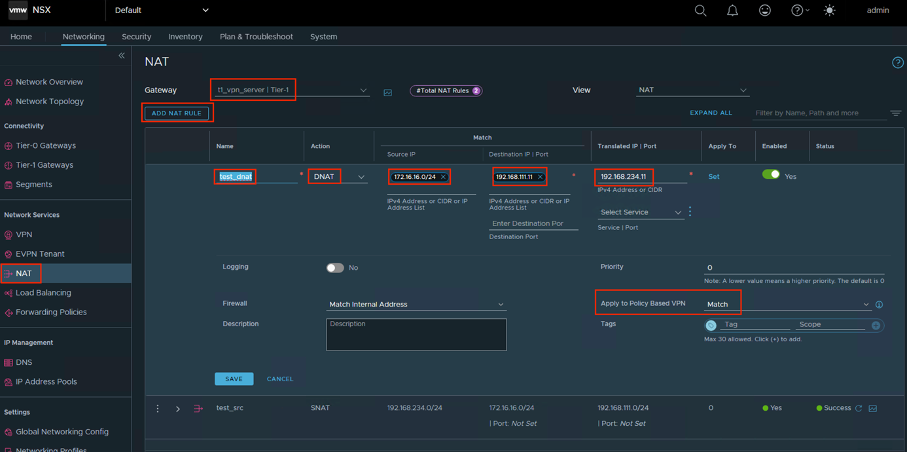Collapse the left sidebar with double chevron

click(122, 56)
